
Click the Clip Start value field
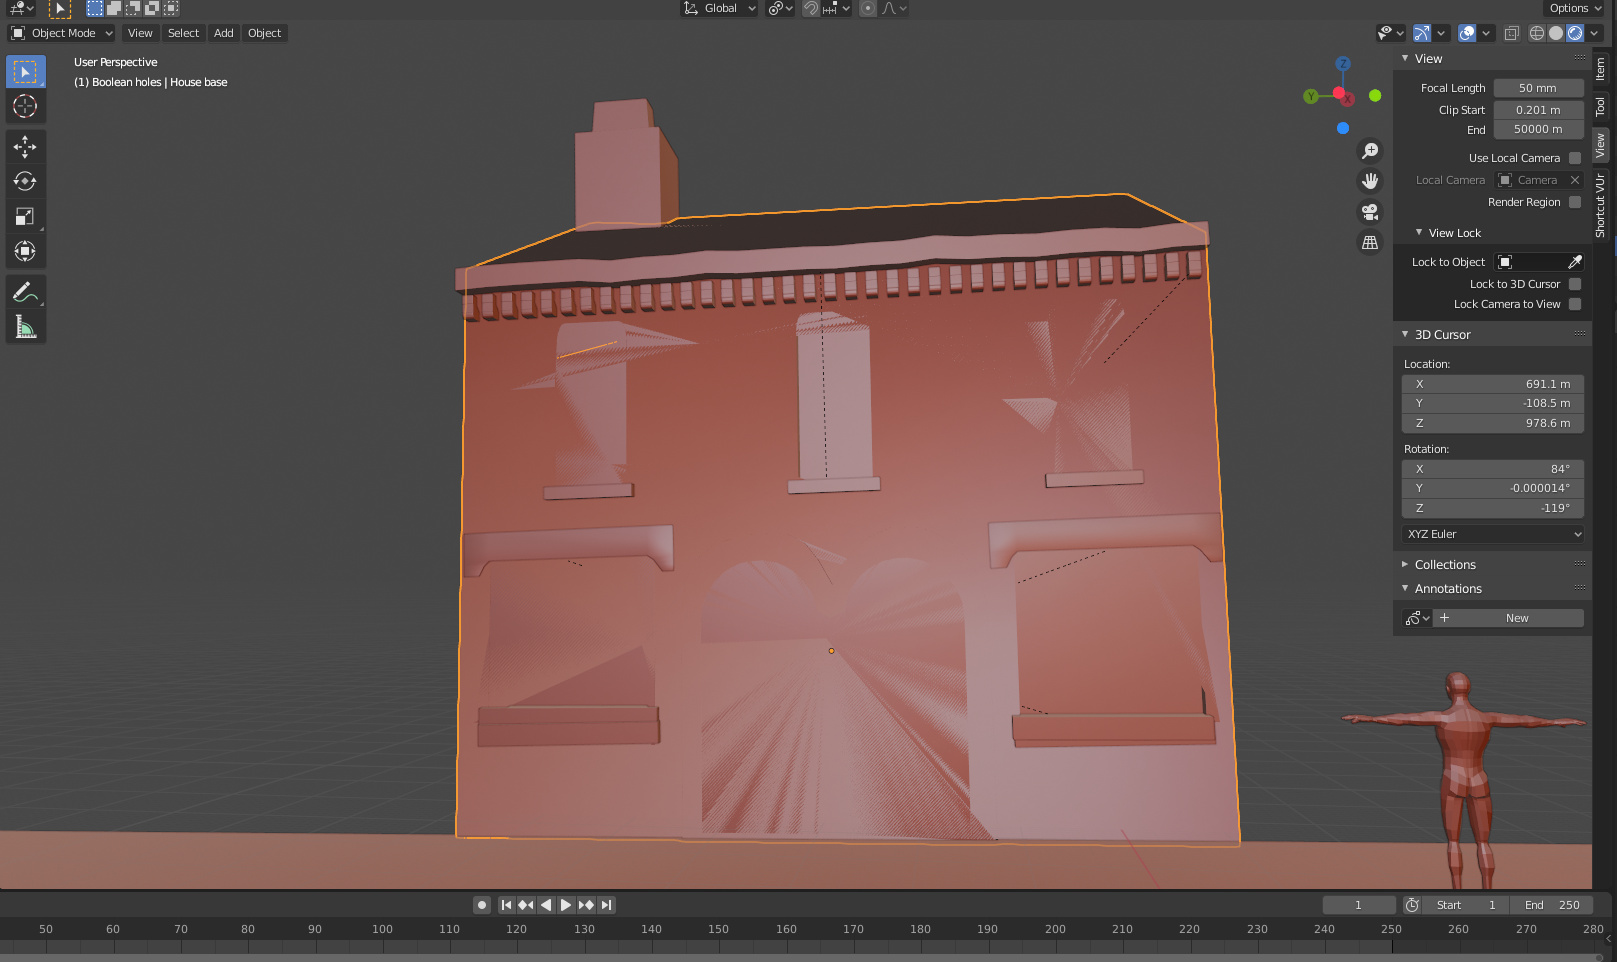[x=1538, y=110]
